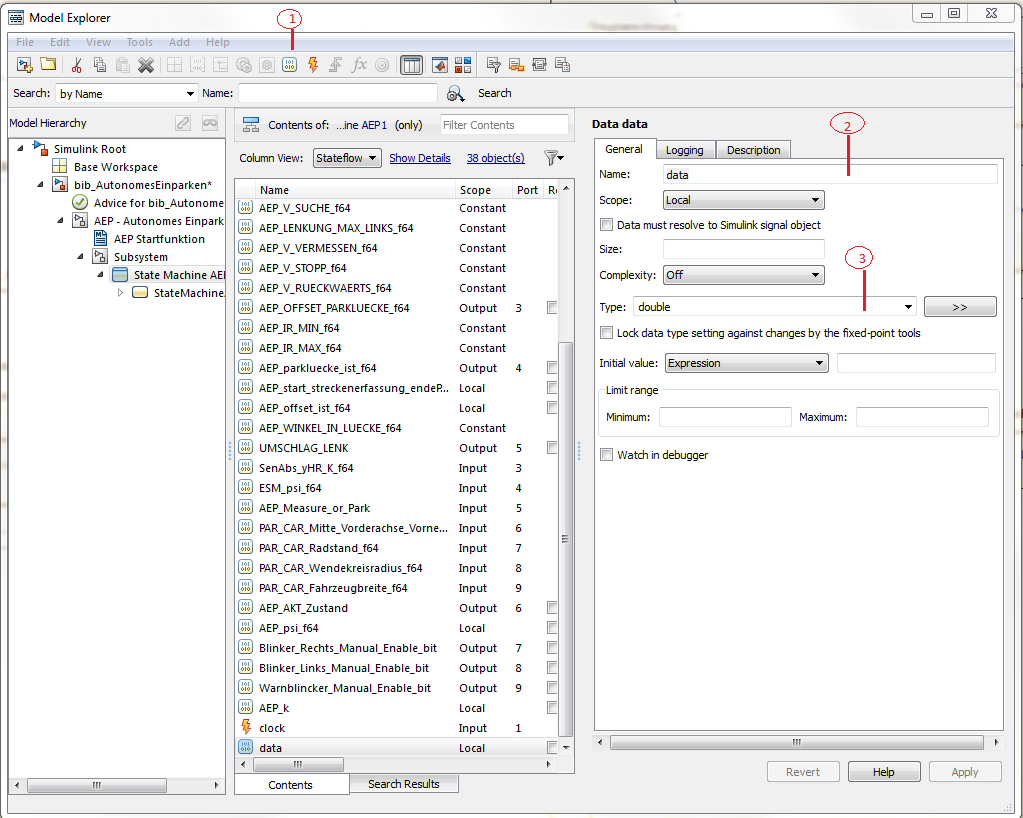The height and width of the screenshot is (818, 1023).
Task: Click the Add Data toolbar icon
Action: pyautogui.click(x=290, y=65)
